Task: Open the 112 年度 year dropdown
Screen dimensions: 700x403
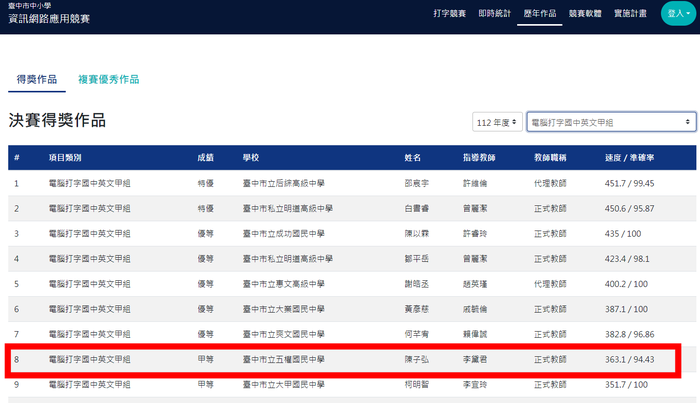Action: coord(497,122)
